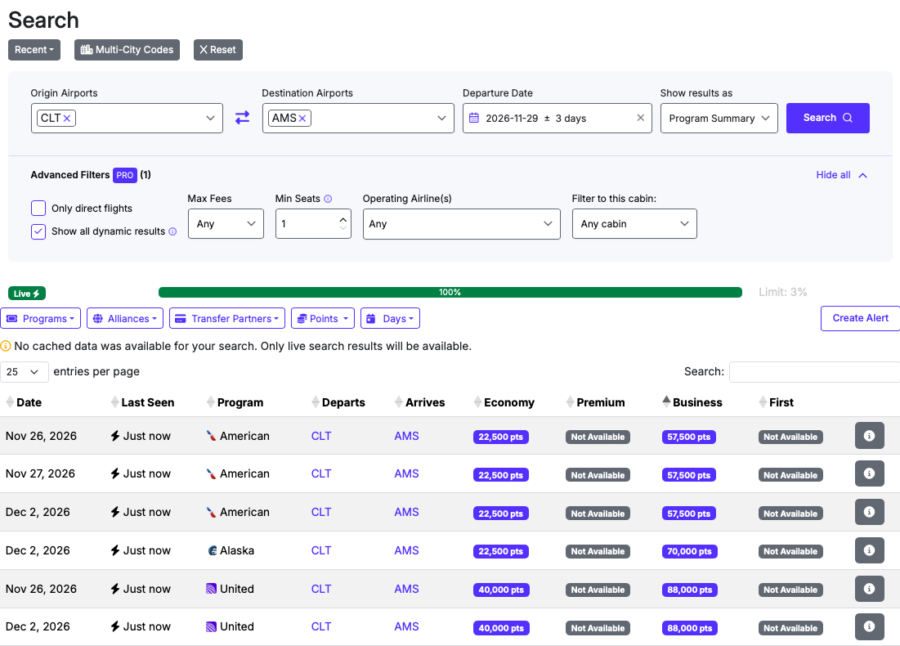Click the Search button

(x=828, y=118)
